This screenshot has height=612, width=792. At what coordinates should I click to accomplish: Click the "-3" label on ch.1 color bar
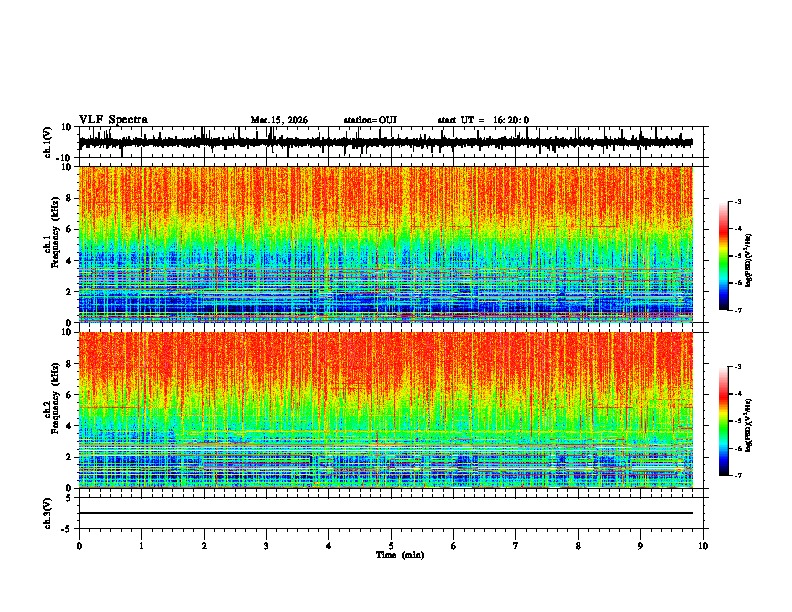point(738,201)
